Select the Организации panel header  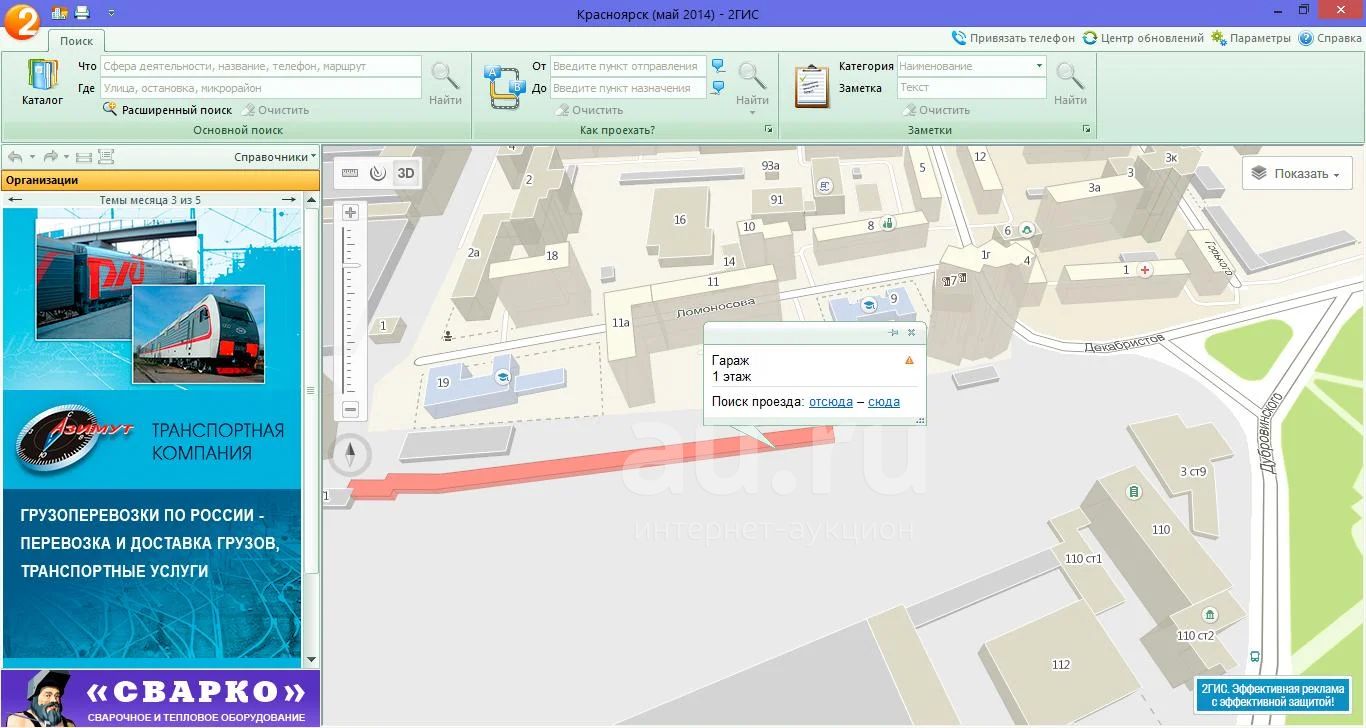(160, 180)
